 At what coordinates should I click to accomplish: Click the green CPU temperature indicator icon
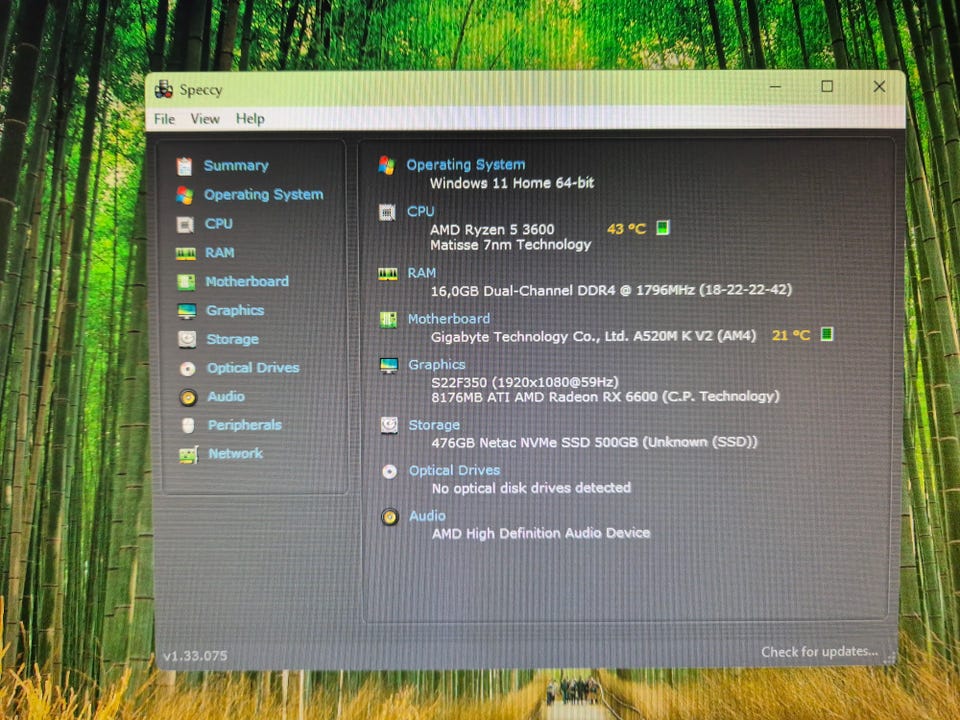(662, 228)
